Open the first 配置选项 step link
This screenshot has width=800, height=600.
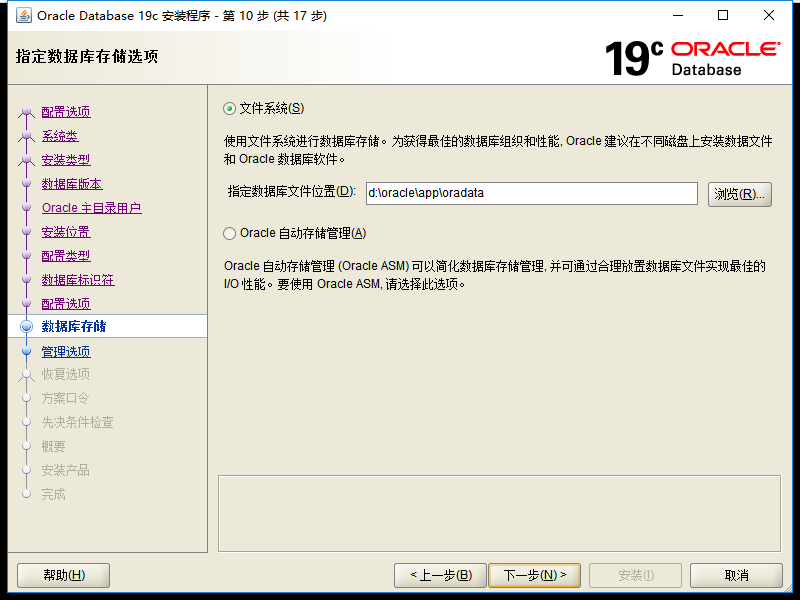[x=66, y=112]
